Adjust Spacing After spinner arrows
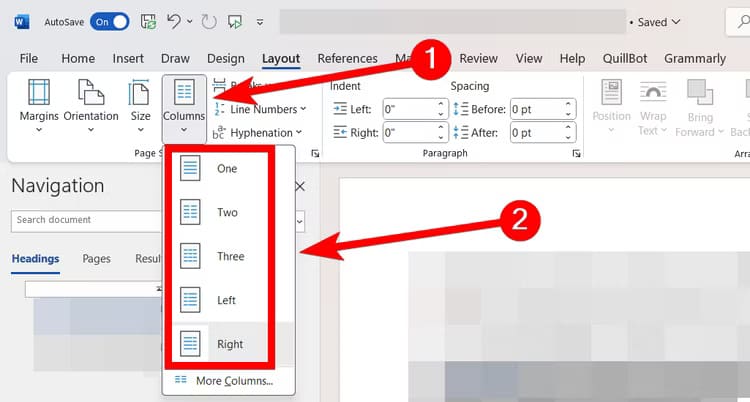 point(568,132)
